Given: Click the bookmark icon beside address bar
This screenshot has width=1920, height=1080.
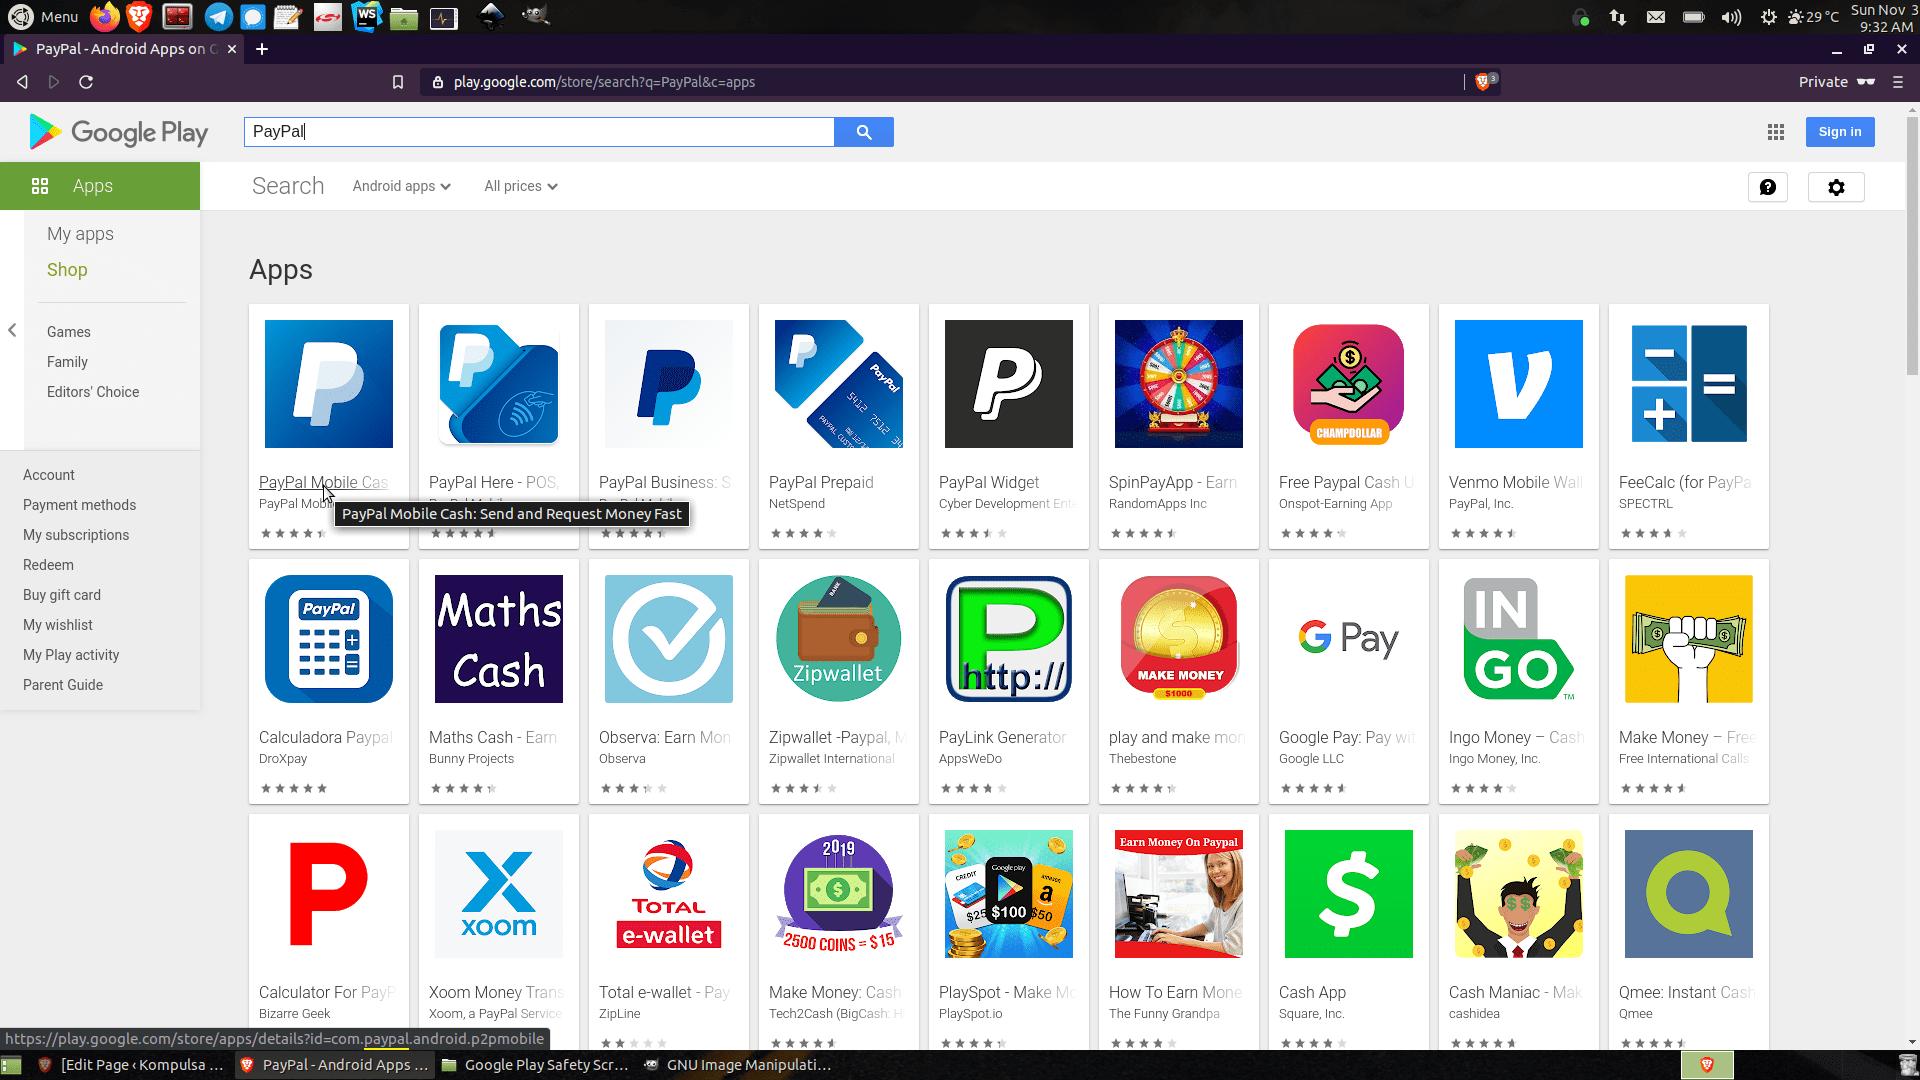Looking at the screenshot, I should 398,82.
